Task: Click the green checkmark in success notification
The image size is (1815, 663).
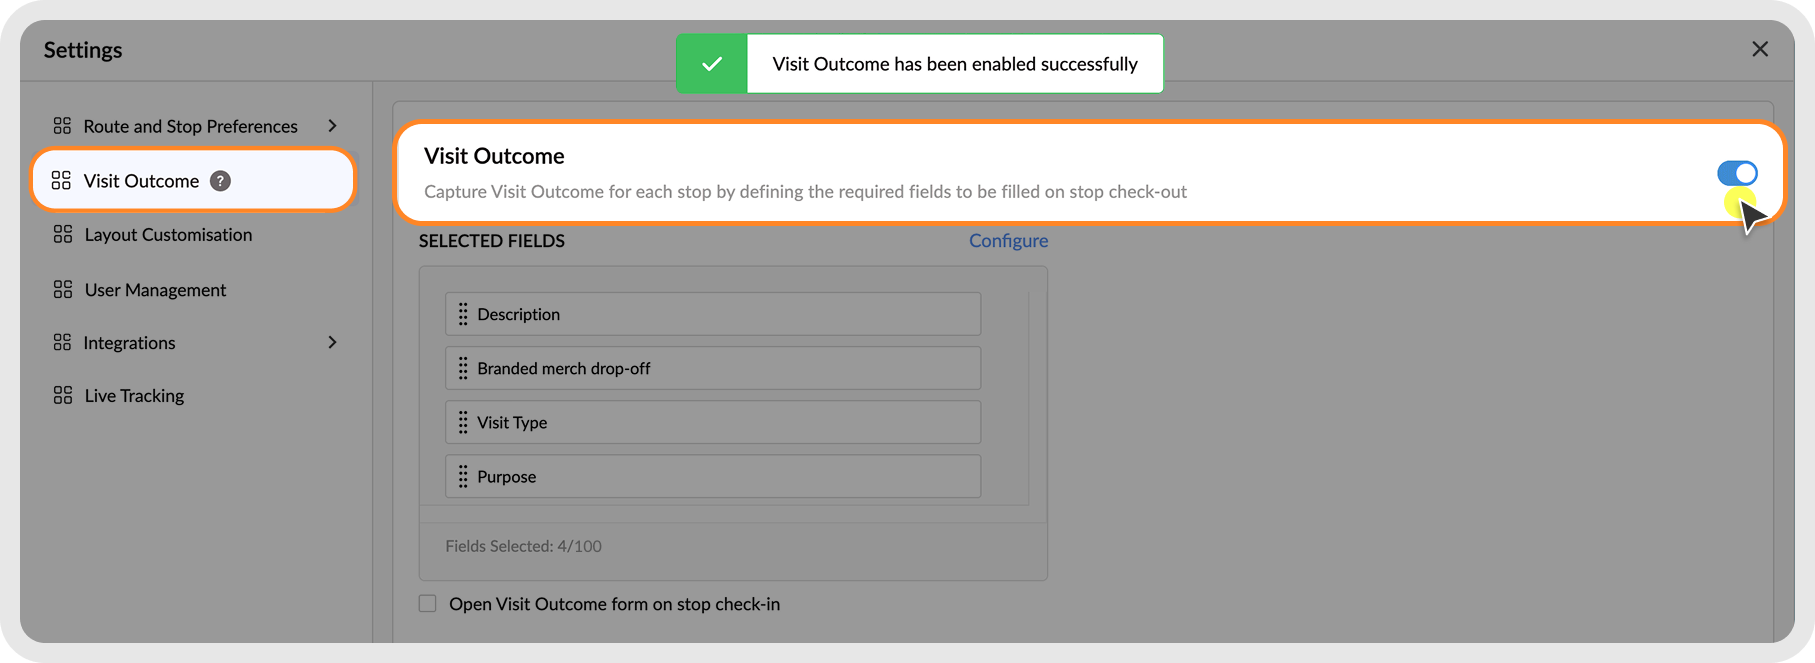Action: tap(712, 64)
